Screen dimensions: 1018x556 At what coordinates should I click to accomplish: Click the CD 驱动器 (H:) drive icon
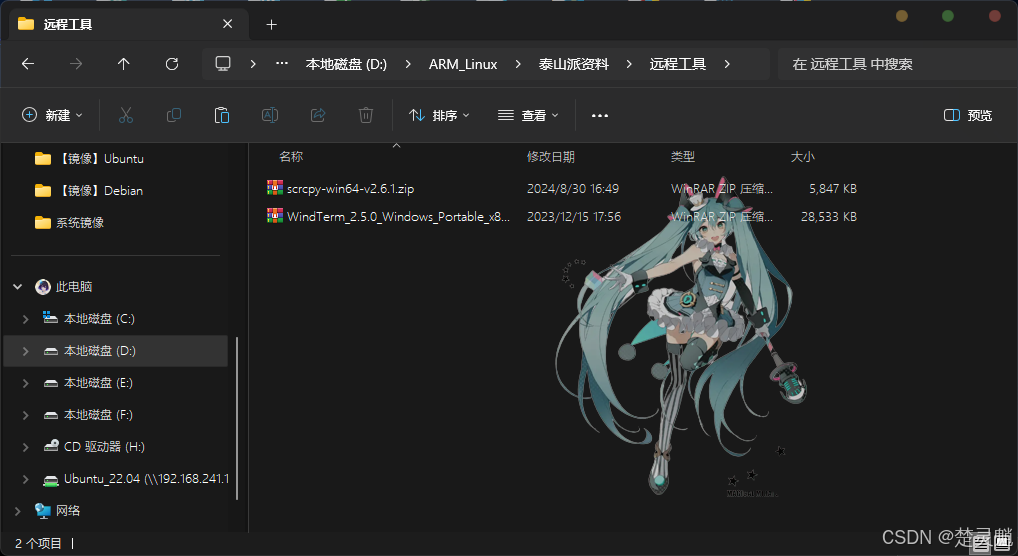click(x=51, y=446)
